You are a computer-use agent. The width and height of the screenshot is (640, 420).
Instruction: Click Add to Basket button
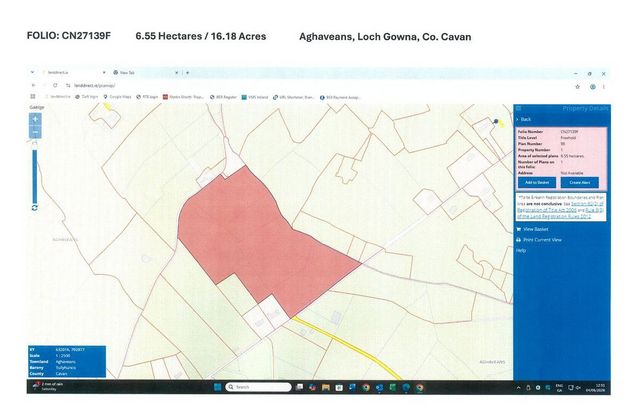point(537,182)
